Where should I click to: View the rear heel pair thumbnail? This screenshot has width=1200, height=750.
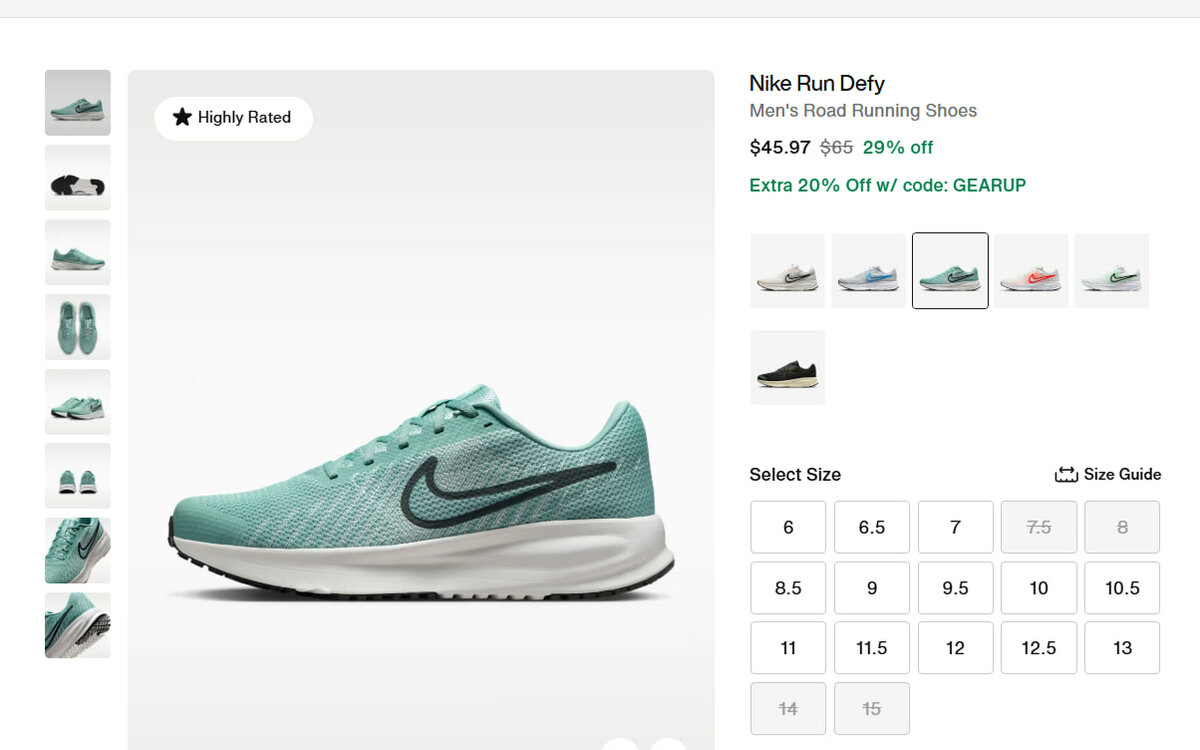78,476
